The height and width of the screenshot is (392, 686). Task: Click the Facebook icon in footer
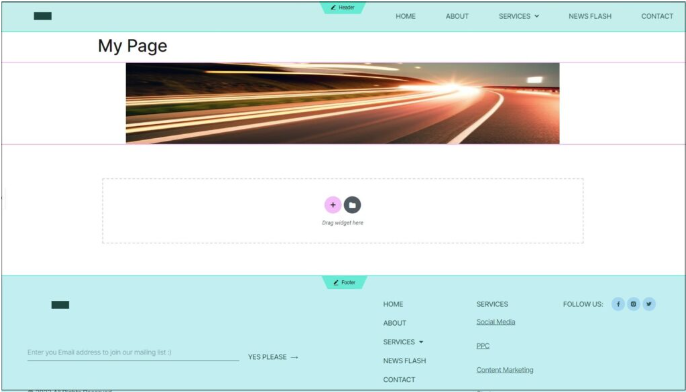click(618, 304)
